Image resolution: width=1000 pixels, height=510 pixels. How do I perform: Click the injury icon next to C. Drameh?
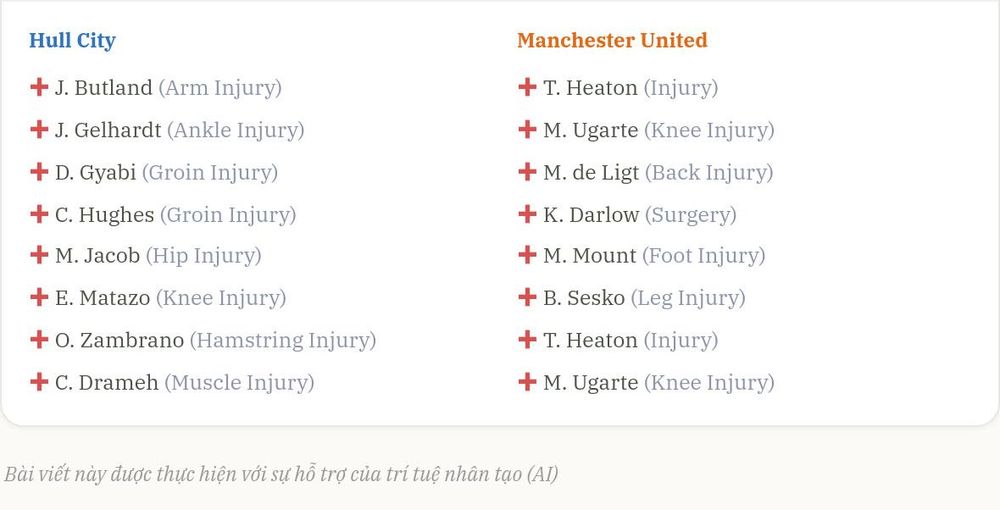(39, 382)
